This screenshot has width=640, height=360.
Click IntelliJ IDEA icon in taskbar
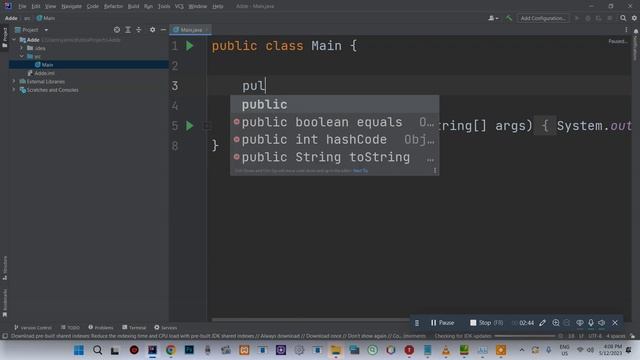pos(152,350)
